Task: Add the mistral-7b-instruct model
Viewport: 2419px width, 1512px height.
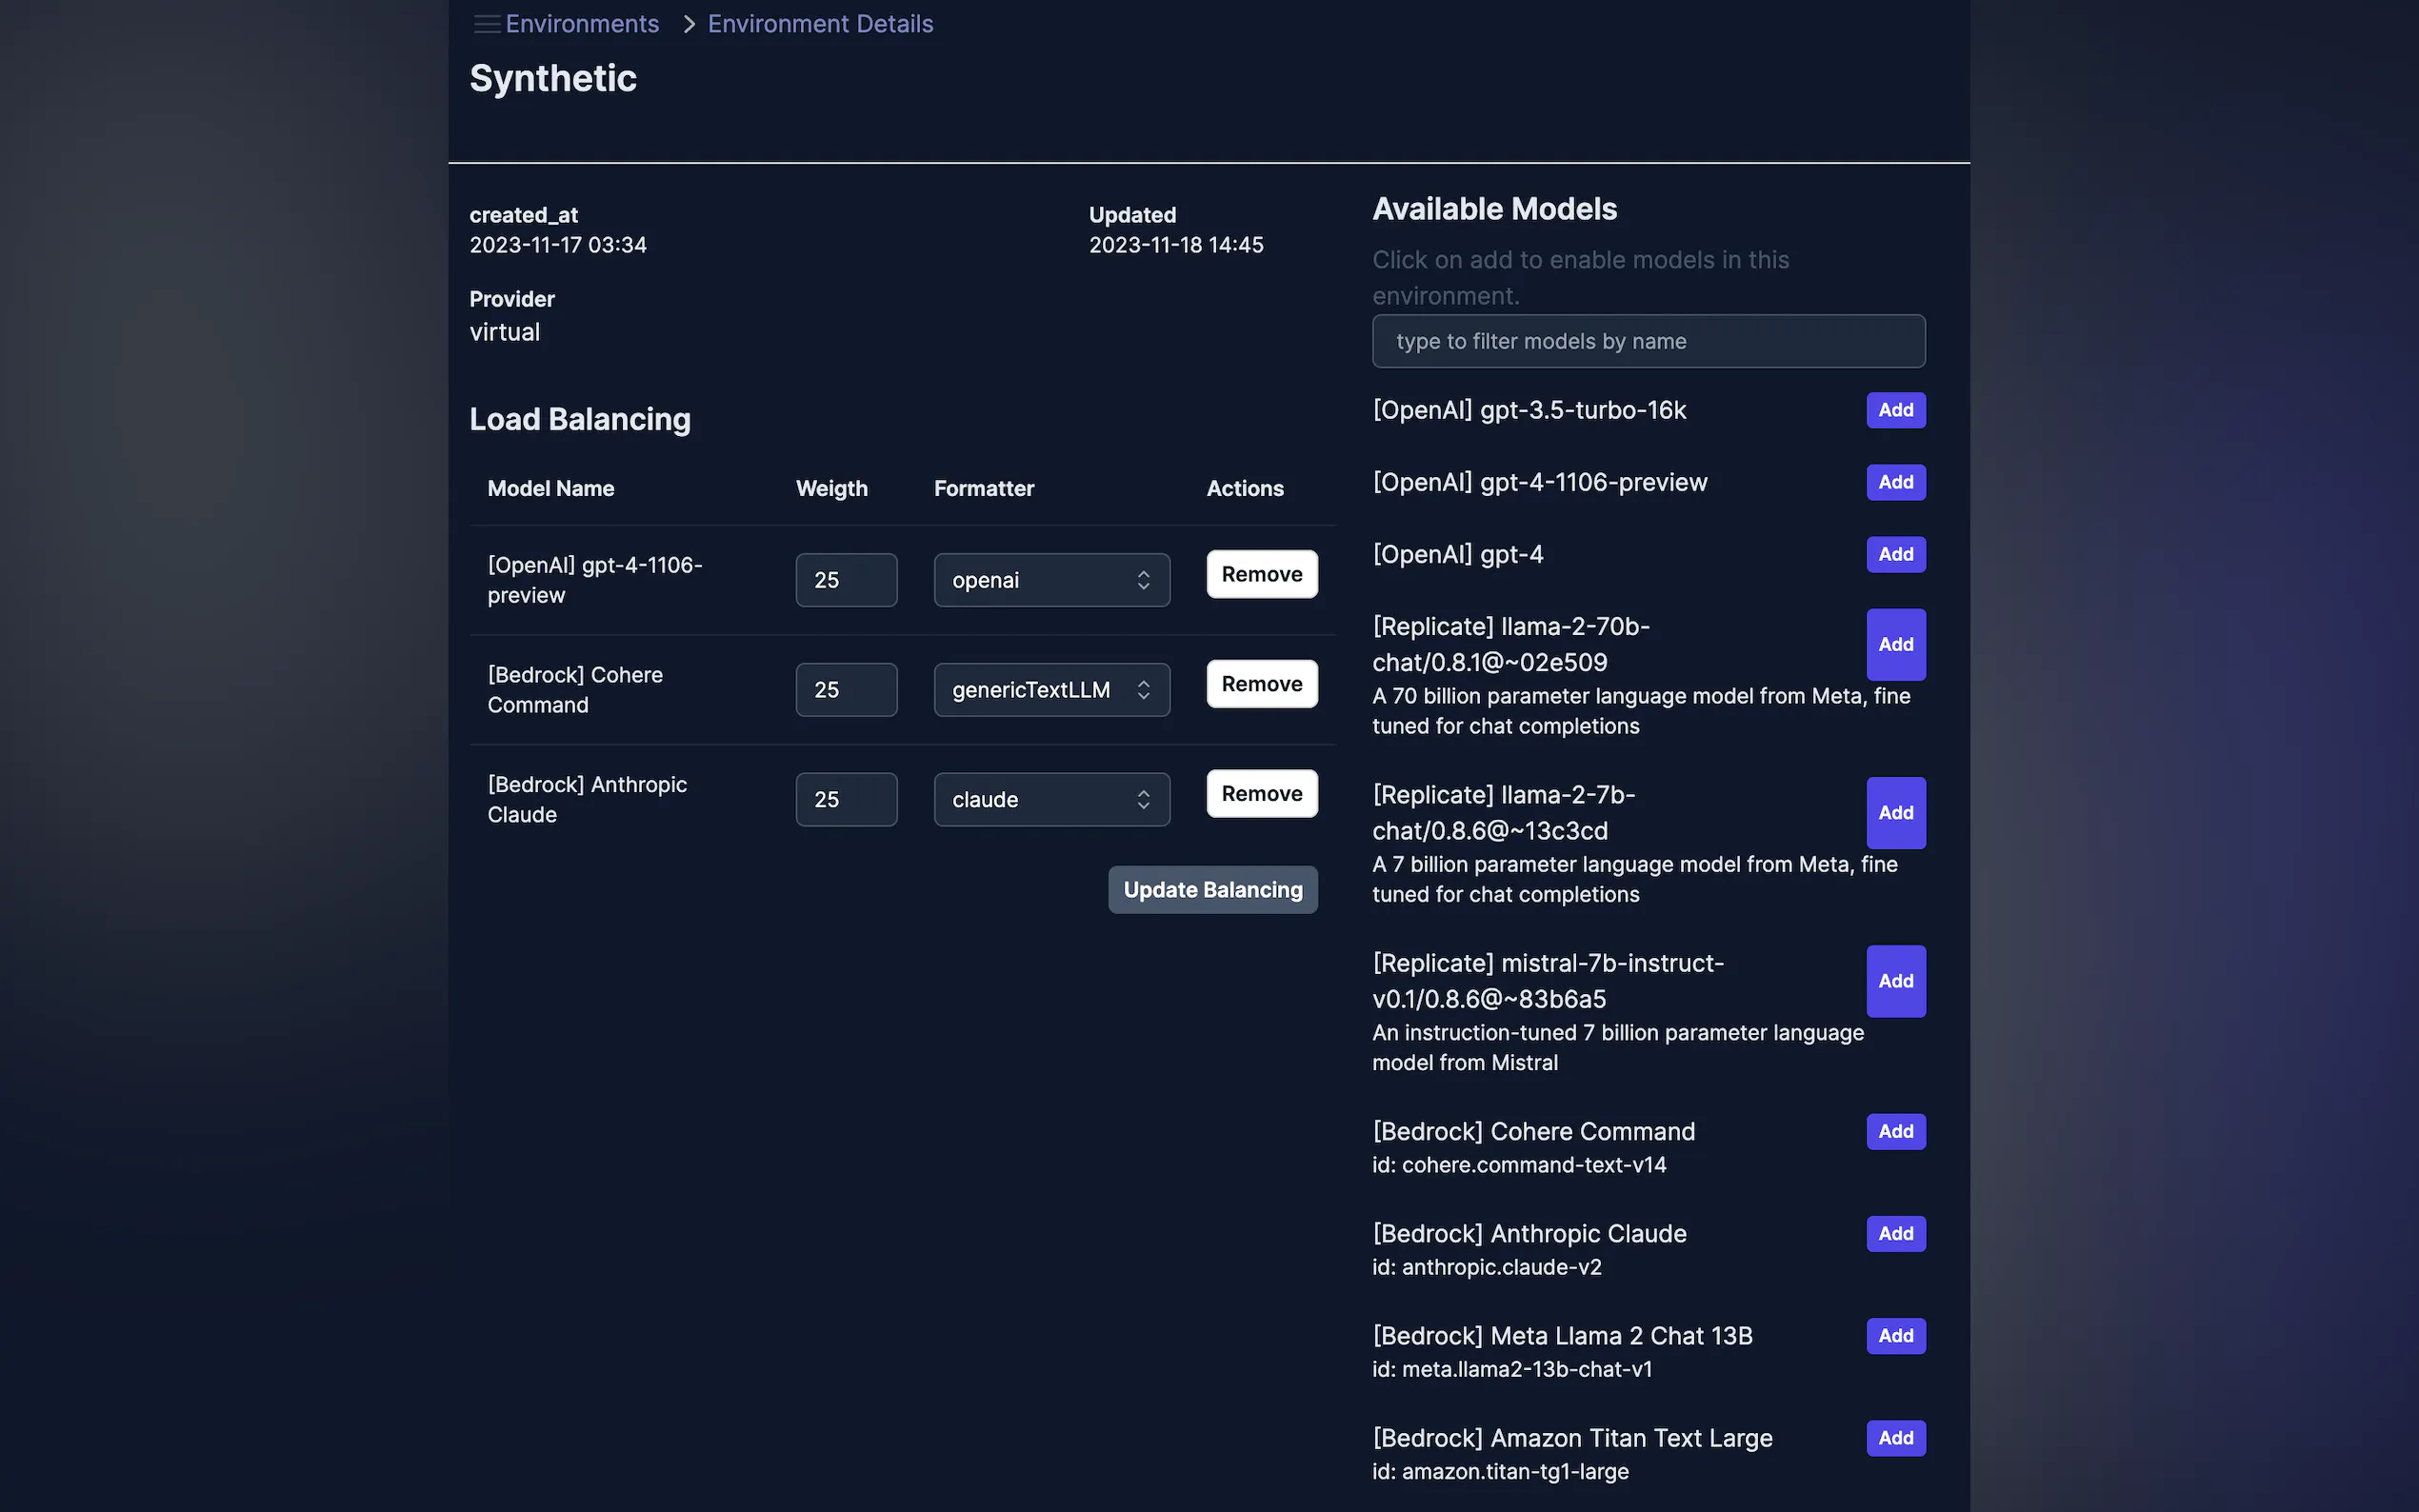Action: [1895, 981]
